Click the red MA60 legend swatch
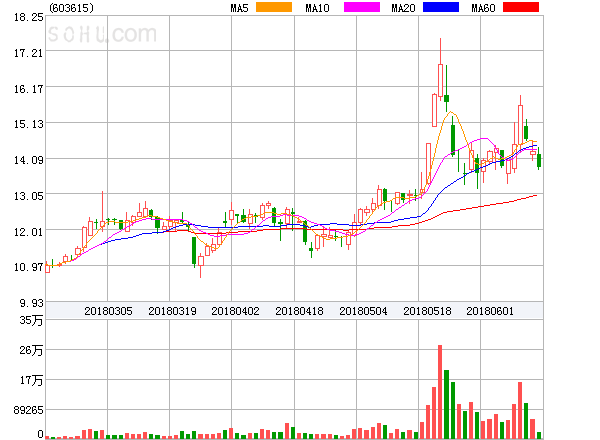 521,7
